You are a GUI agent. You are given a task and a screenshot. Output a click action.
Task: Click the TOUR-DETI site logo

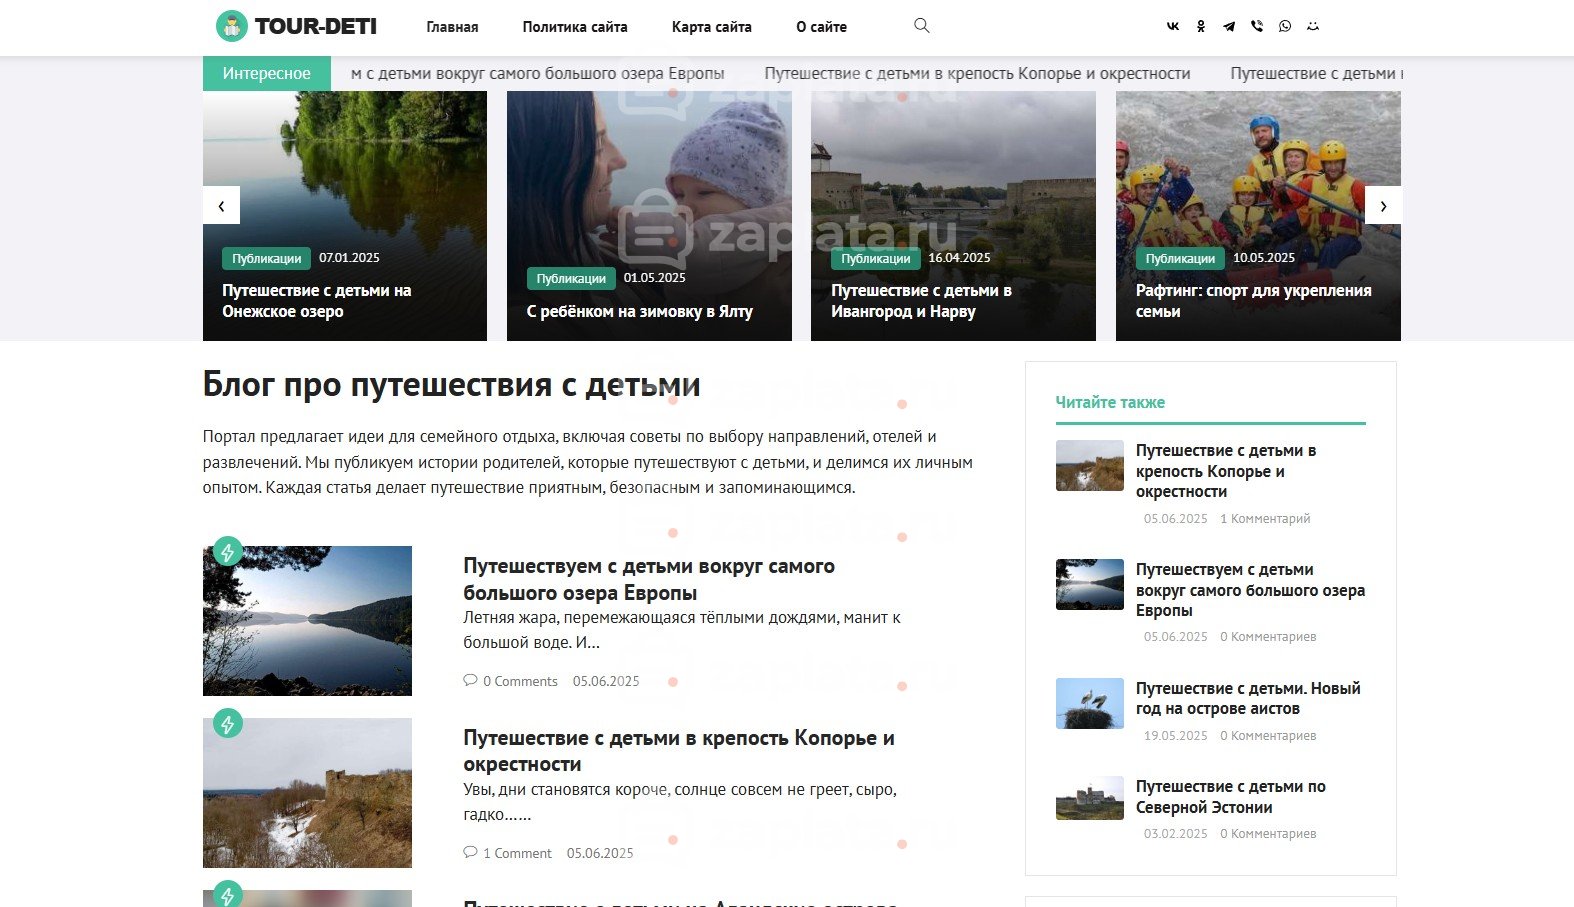tap(296, 26)
